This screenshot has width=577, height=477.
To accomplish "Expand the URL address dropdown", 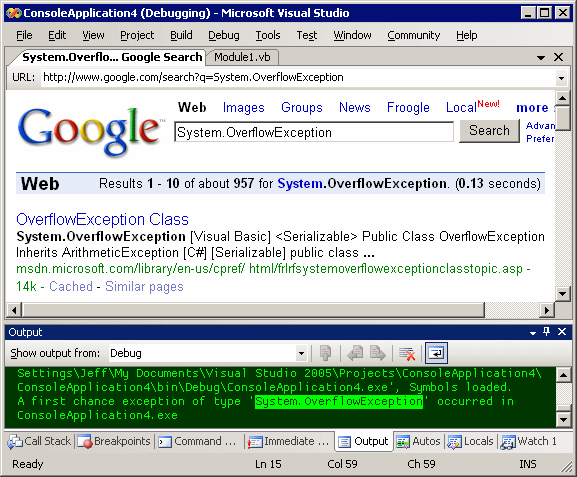I will click(561, 78).
